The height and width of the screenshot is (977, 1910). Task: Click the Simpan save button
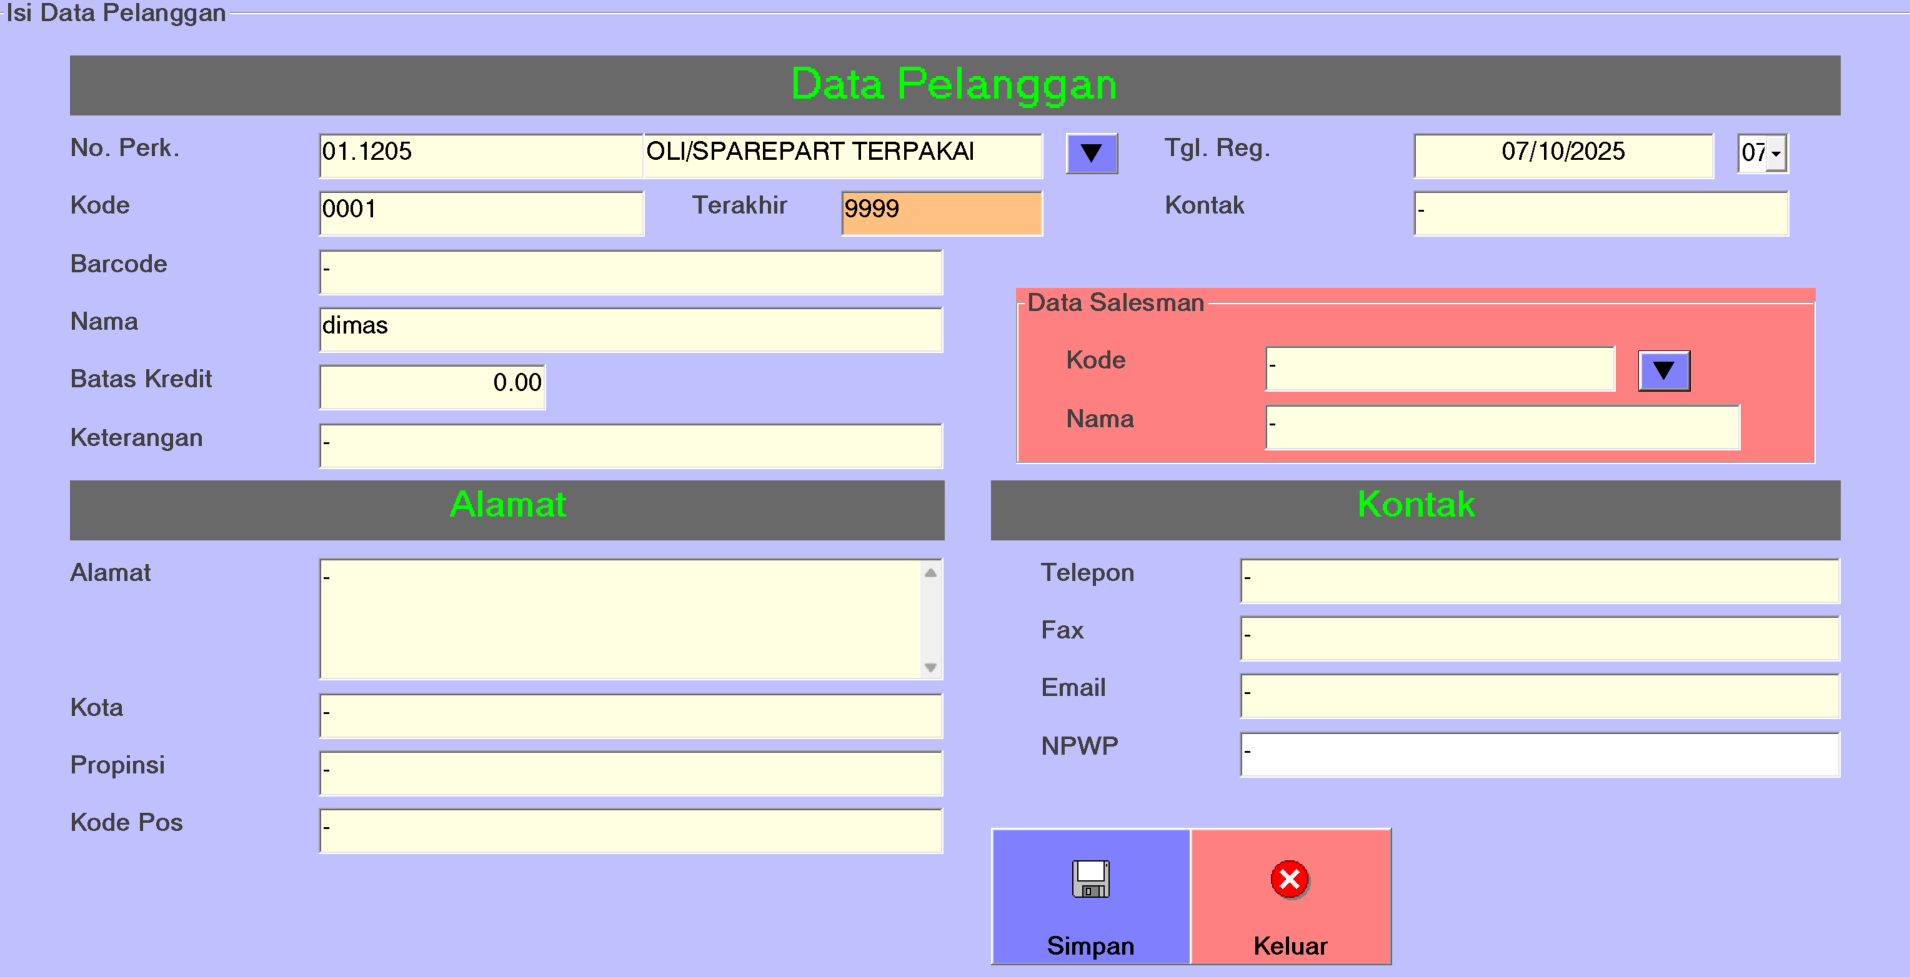click(x=1090, y=896)
